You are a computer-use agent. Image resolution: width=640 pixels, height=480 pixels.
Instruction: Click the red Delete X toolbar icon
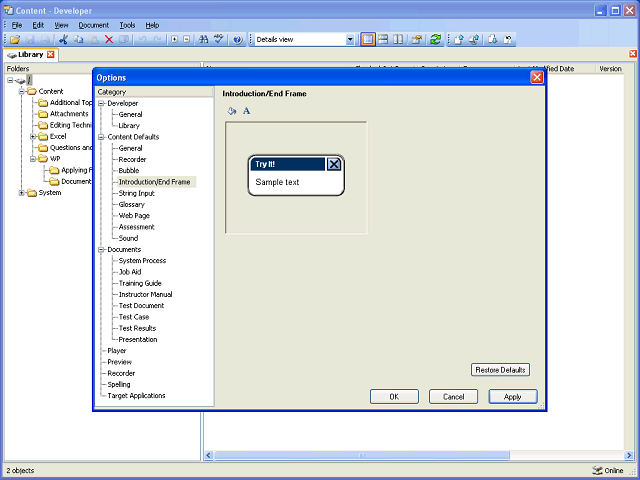[x=109, y=40]
